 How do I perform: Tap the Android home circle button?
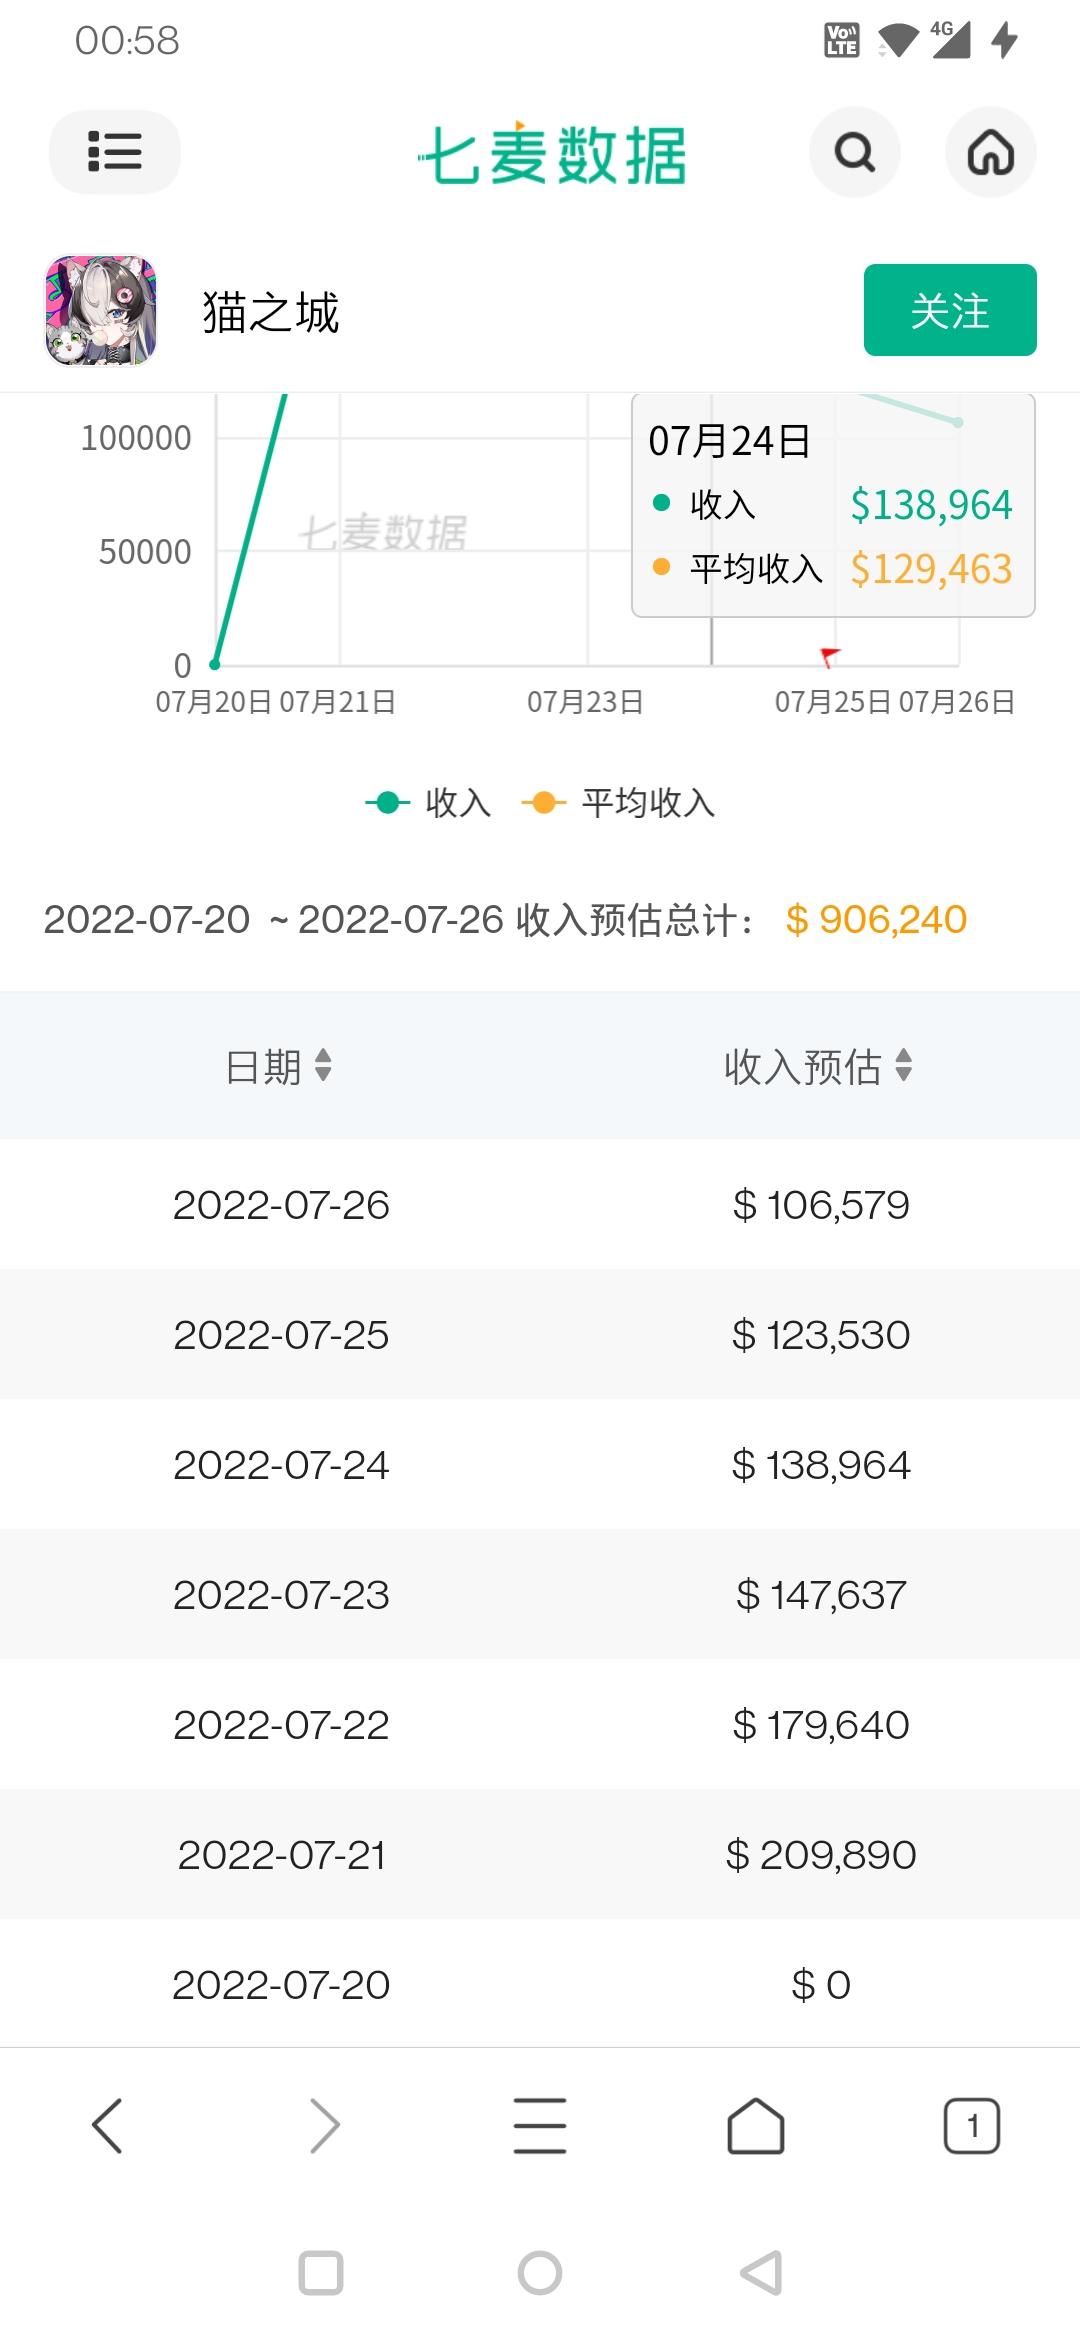tap(540, 2273)
